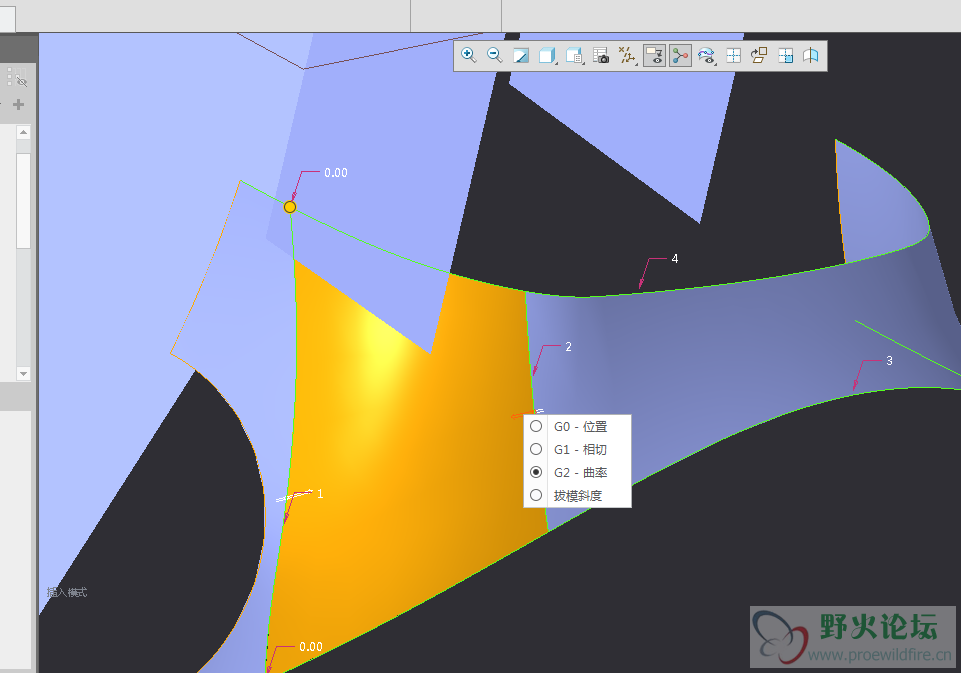This screenshot has width=961, height=673.
Task: Click the Repaint screen icon
Action: click(521, 56)
